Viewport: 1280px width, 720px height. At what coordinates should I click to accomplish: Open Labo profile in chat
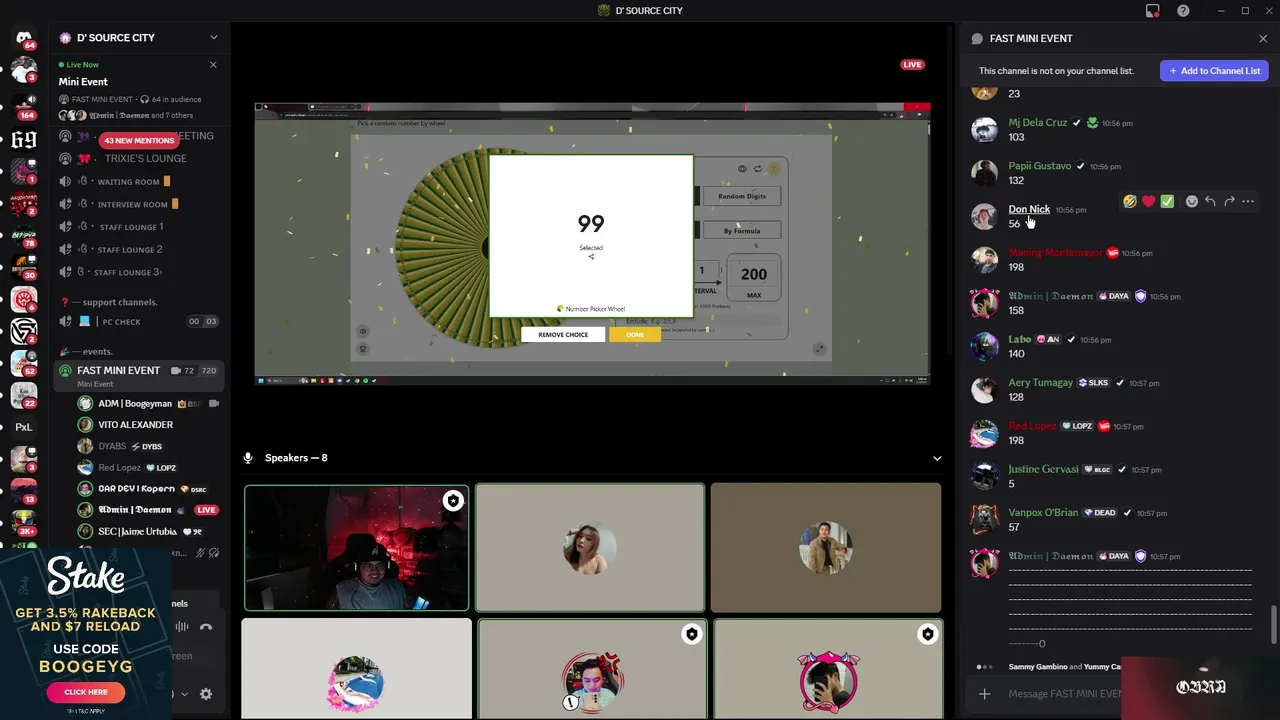click(x=1019, y=339)
